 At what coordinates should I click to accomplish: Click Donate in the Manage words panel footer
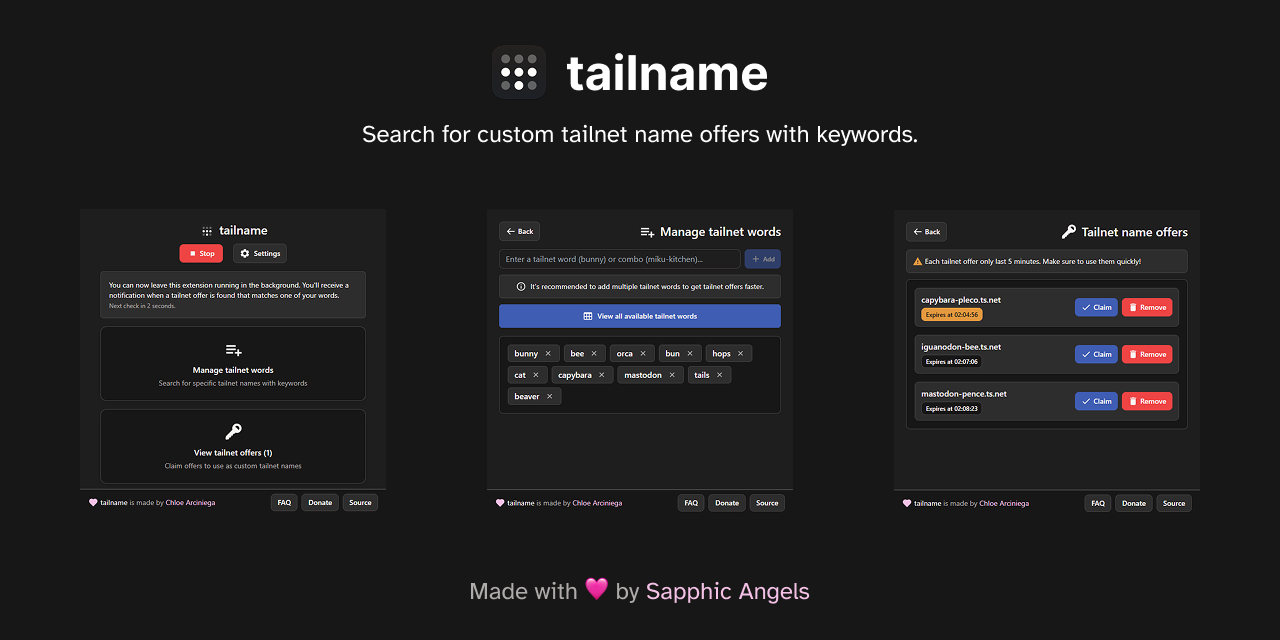(727, 503)
